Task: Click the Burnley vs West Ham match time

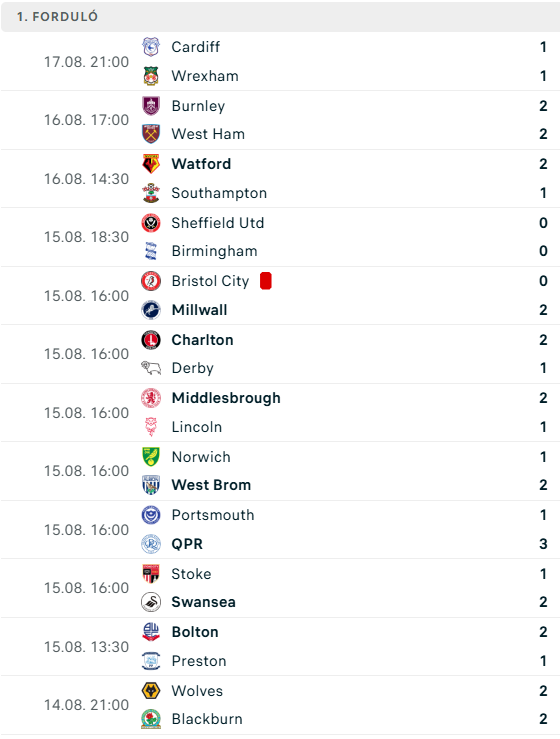Action: (x=86, y=120)
